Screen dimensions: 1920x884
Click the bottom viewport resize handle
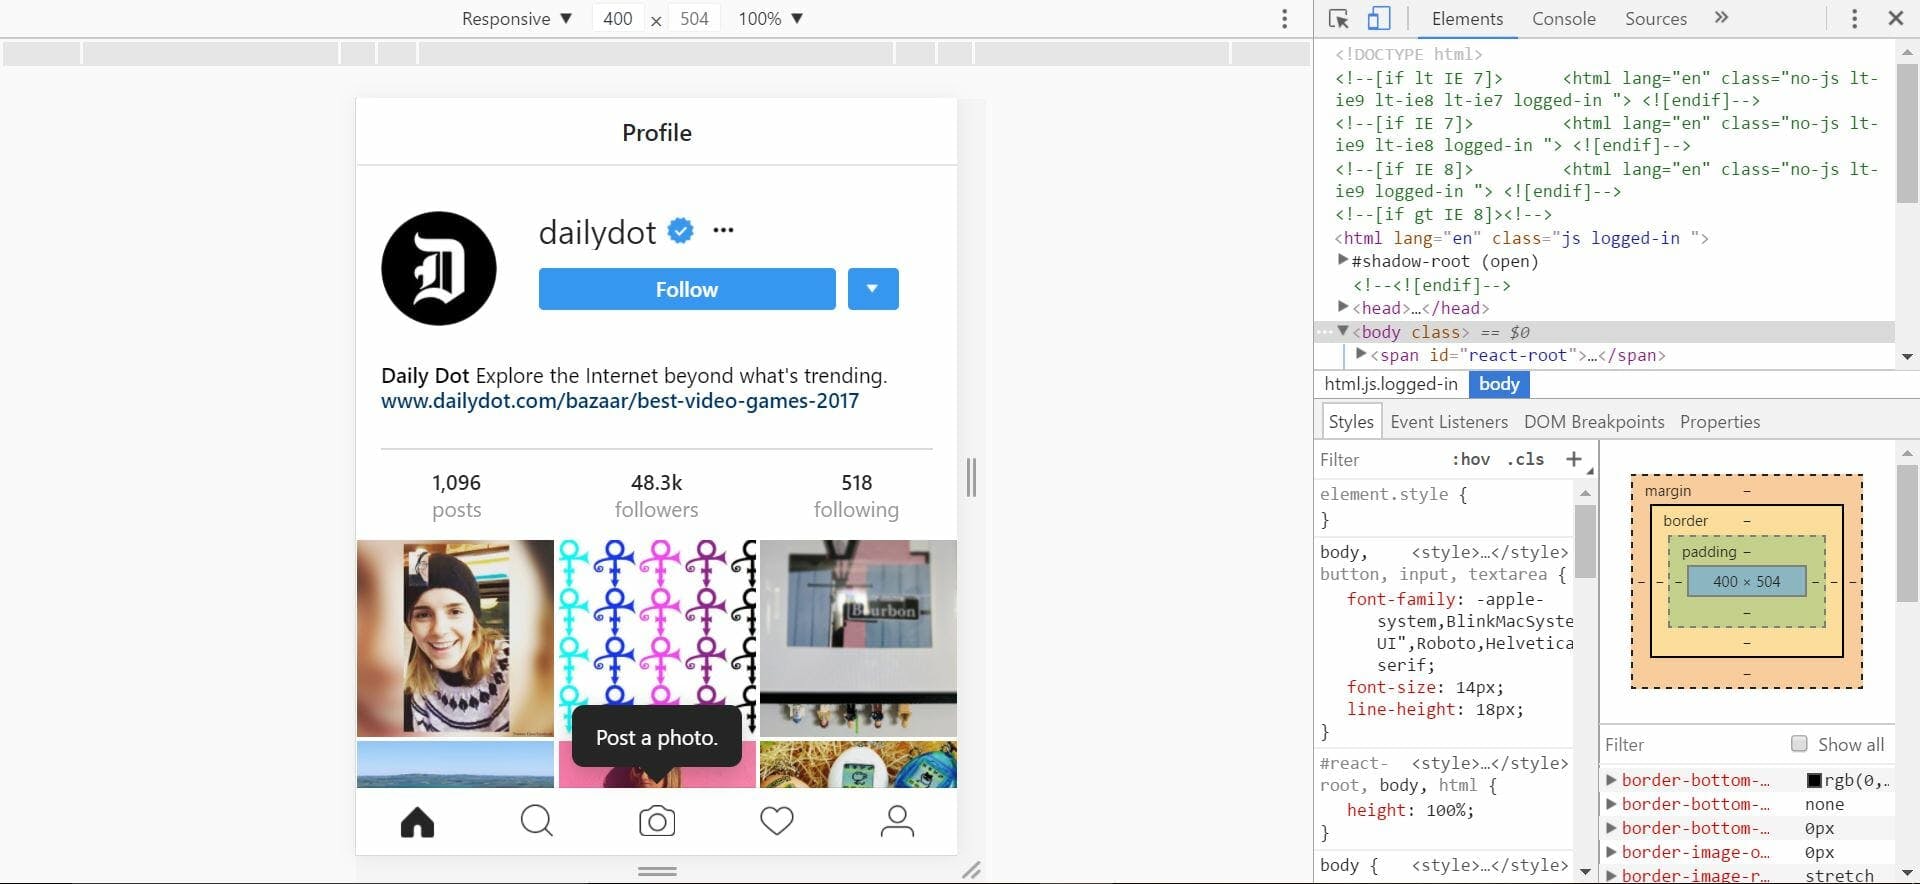point(657,871)
